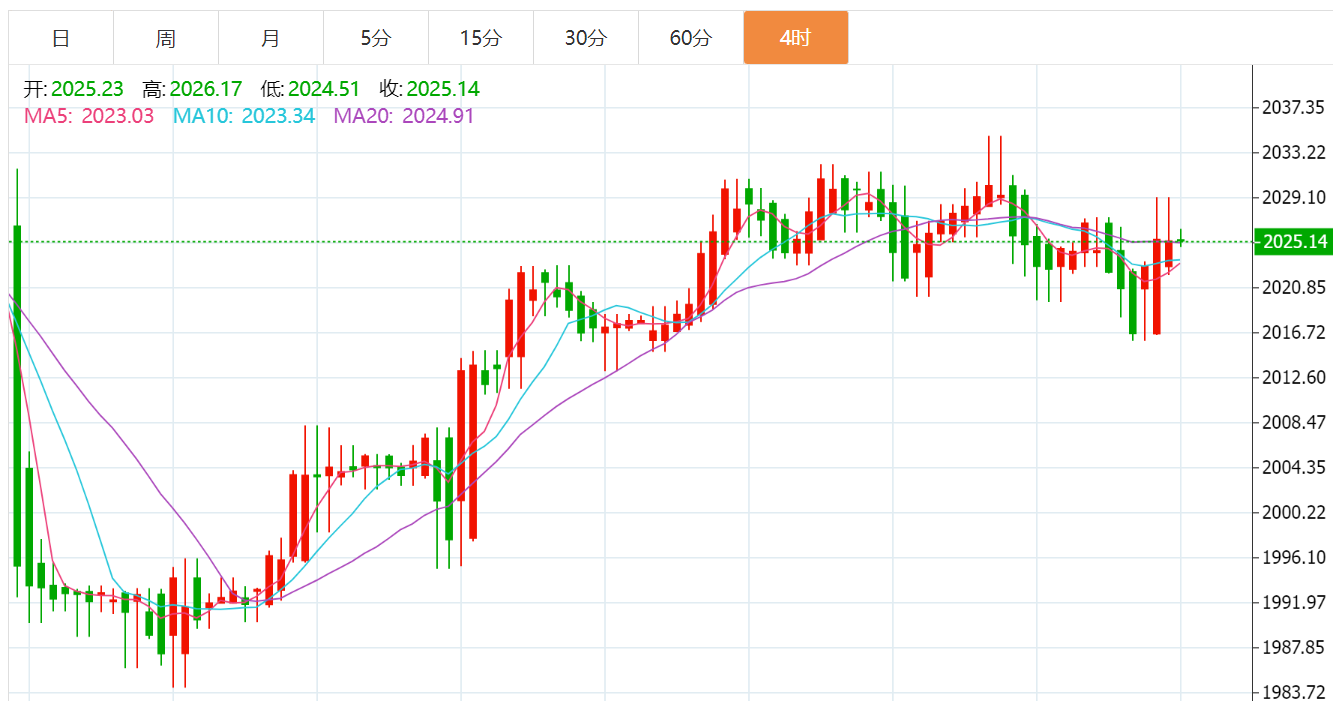Viewport: 1333px width, 701px height.
Task: Click the 2020.85 price axis label
Action: click(x=1294, y=288)
